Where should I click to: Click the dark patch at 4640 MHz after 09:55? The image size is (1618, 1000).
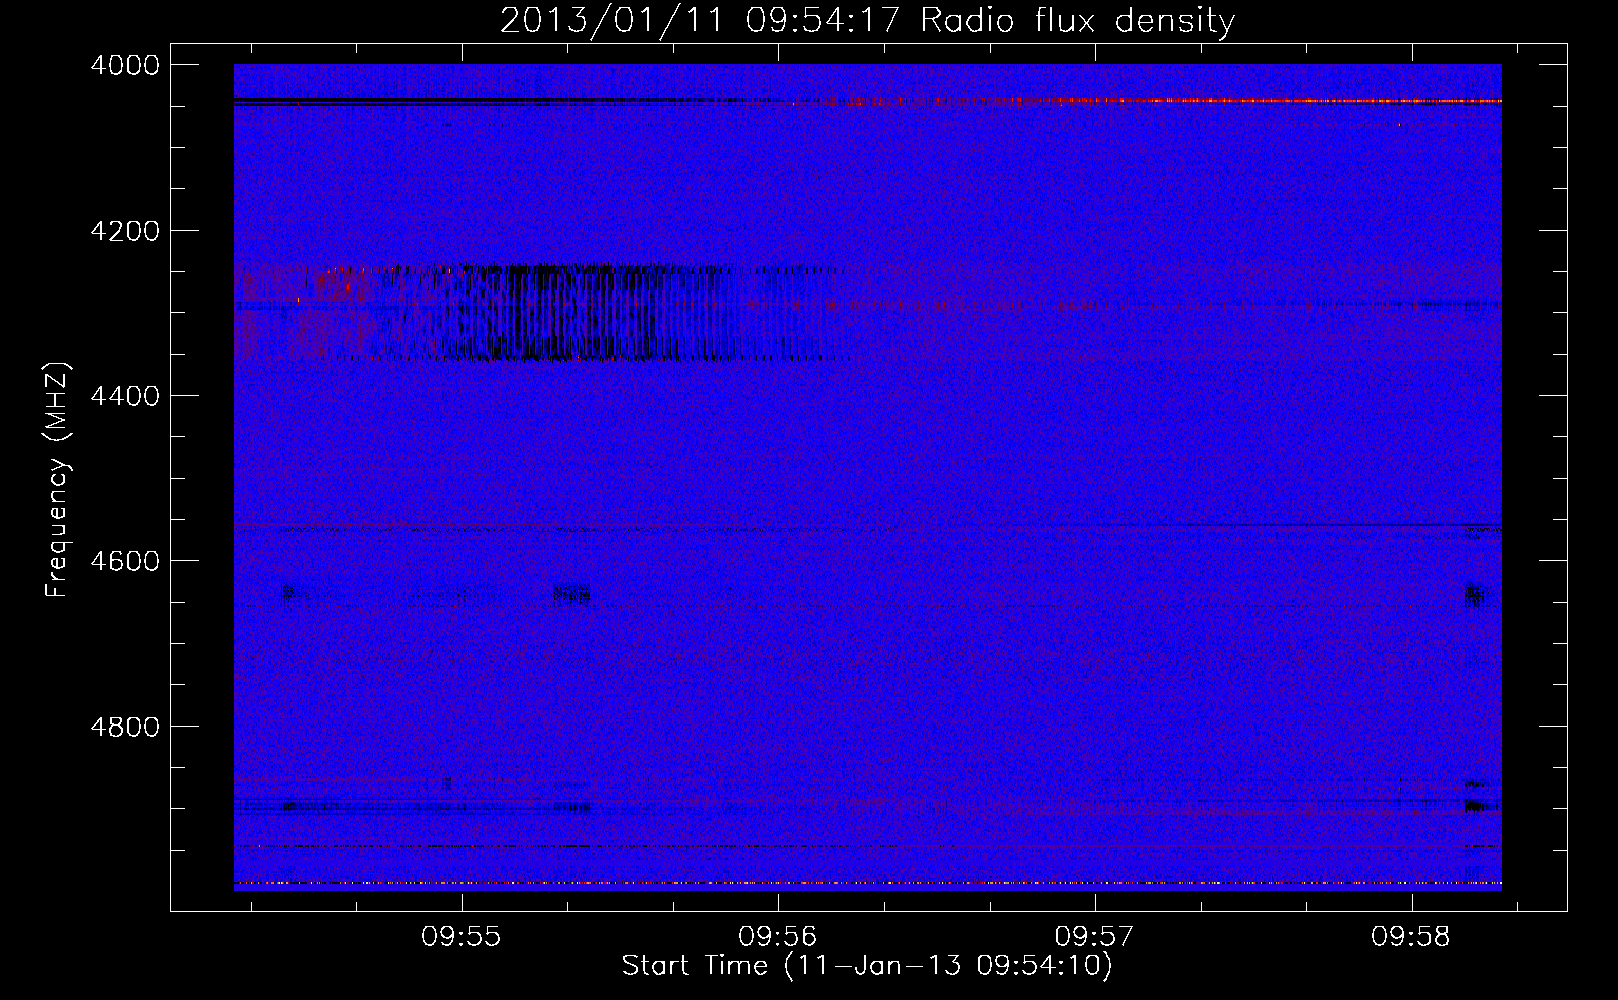point(572,595)
